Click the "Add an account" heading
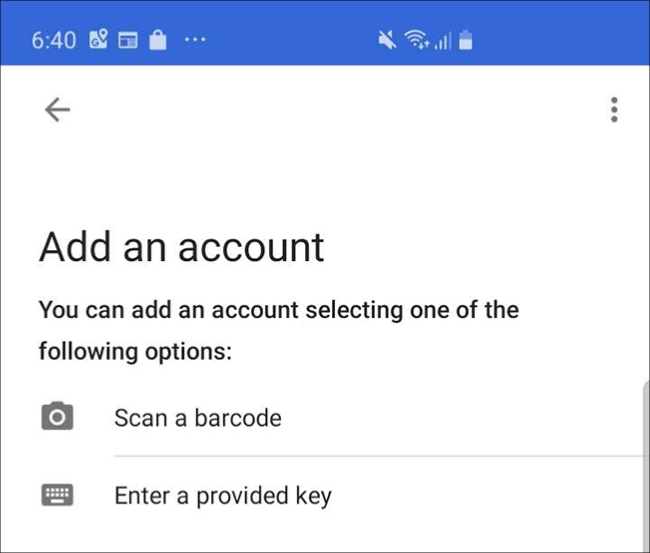This screenshot has width=650, height=553. 182,247
